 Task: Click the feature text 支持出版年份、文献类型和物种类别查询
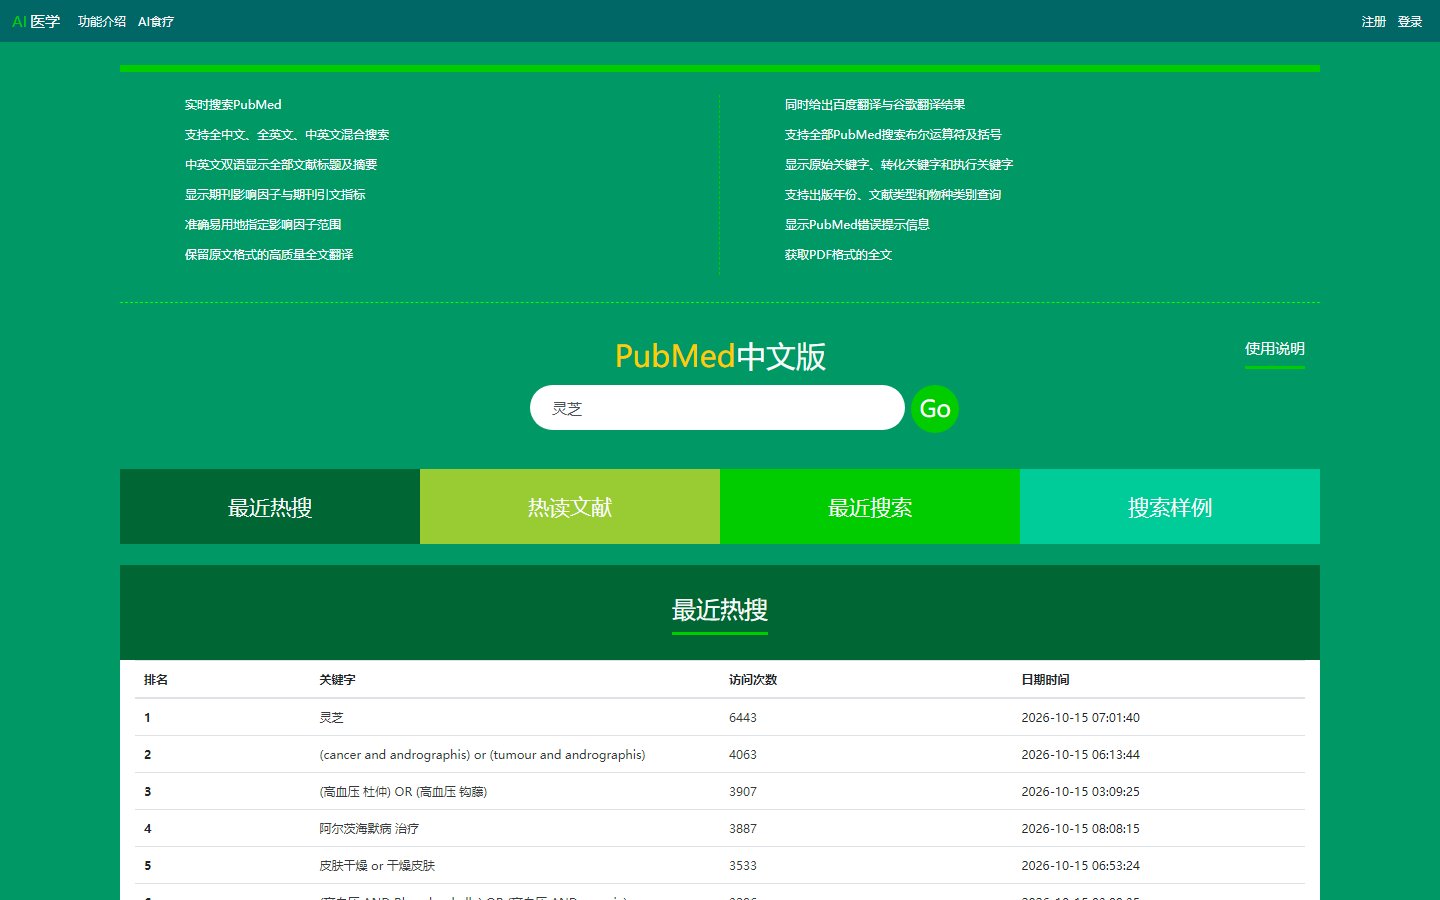[x=893, y=194]
